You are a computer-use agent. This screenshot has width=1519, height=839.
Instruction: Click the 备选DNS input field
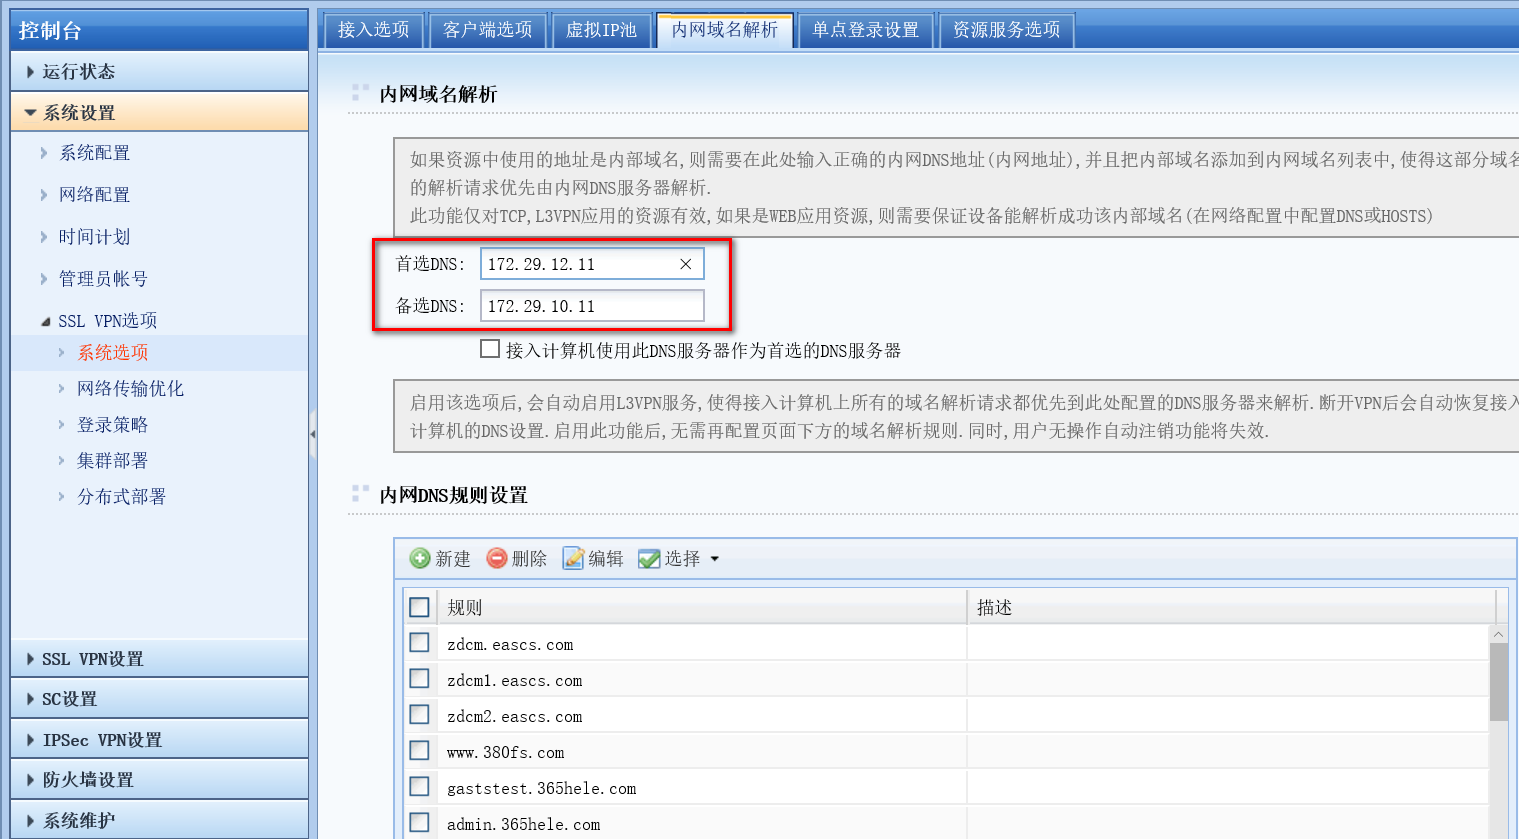coord(591,306)
